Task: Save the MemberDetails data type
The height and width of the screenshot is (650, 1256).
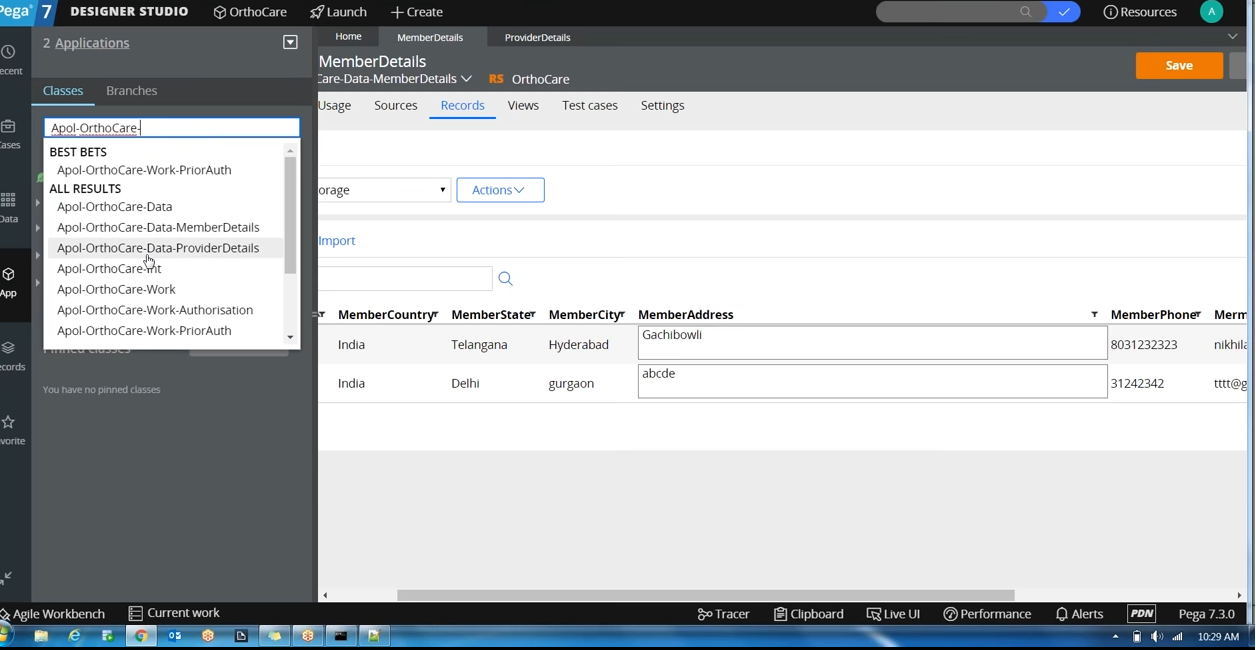Action: [1178, 64]
